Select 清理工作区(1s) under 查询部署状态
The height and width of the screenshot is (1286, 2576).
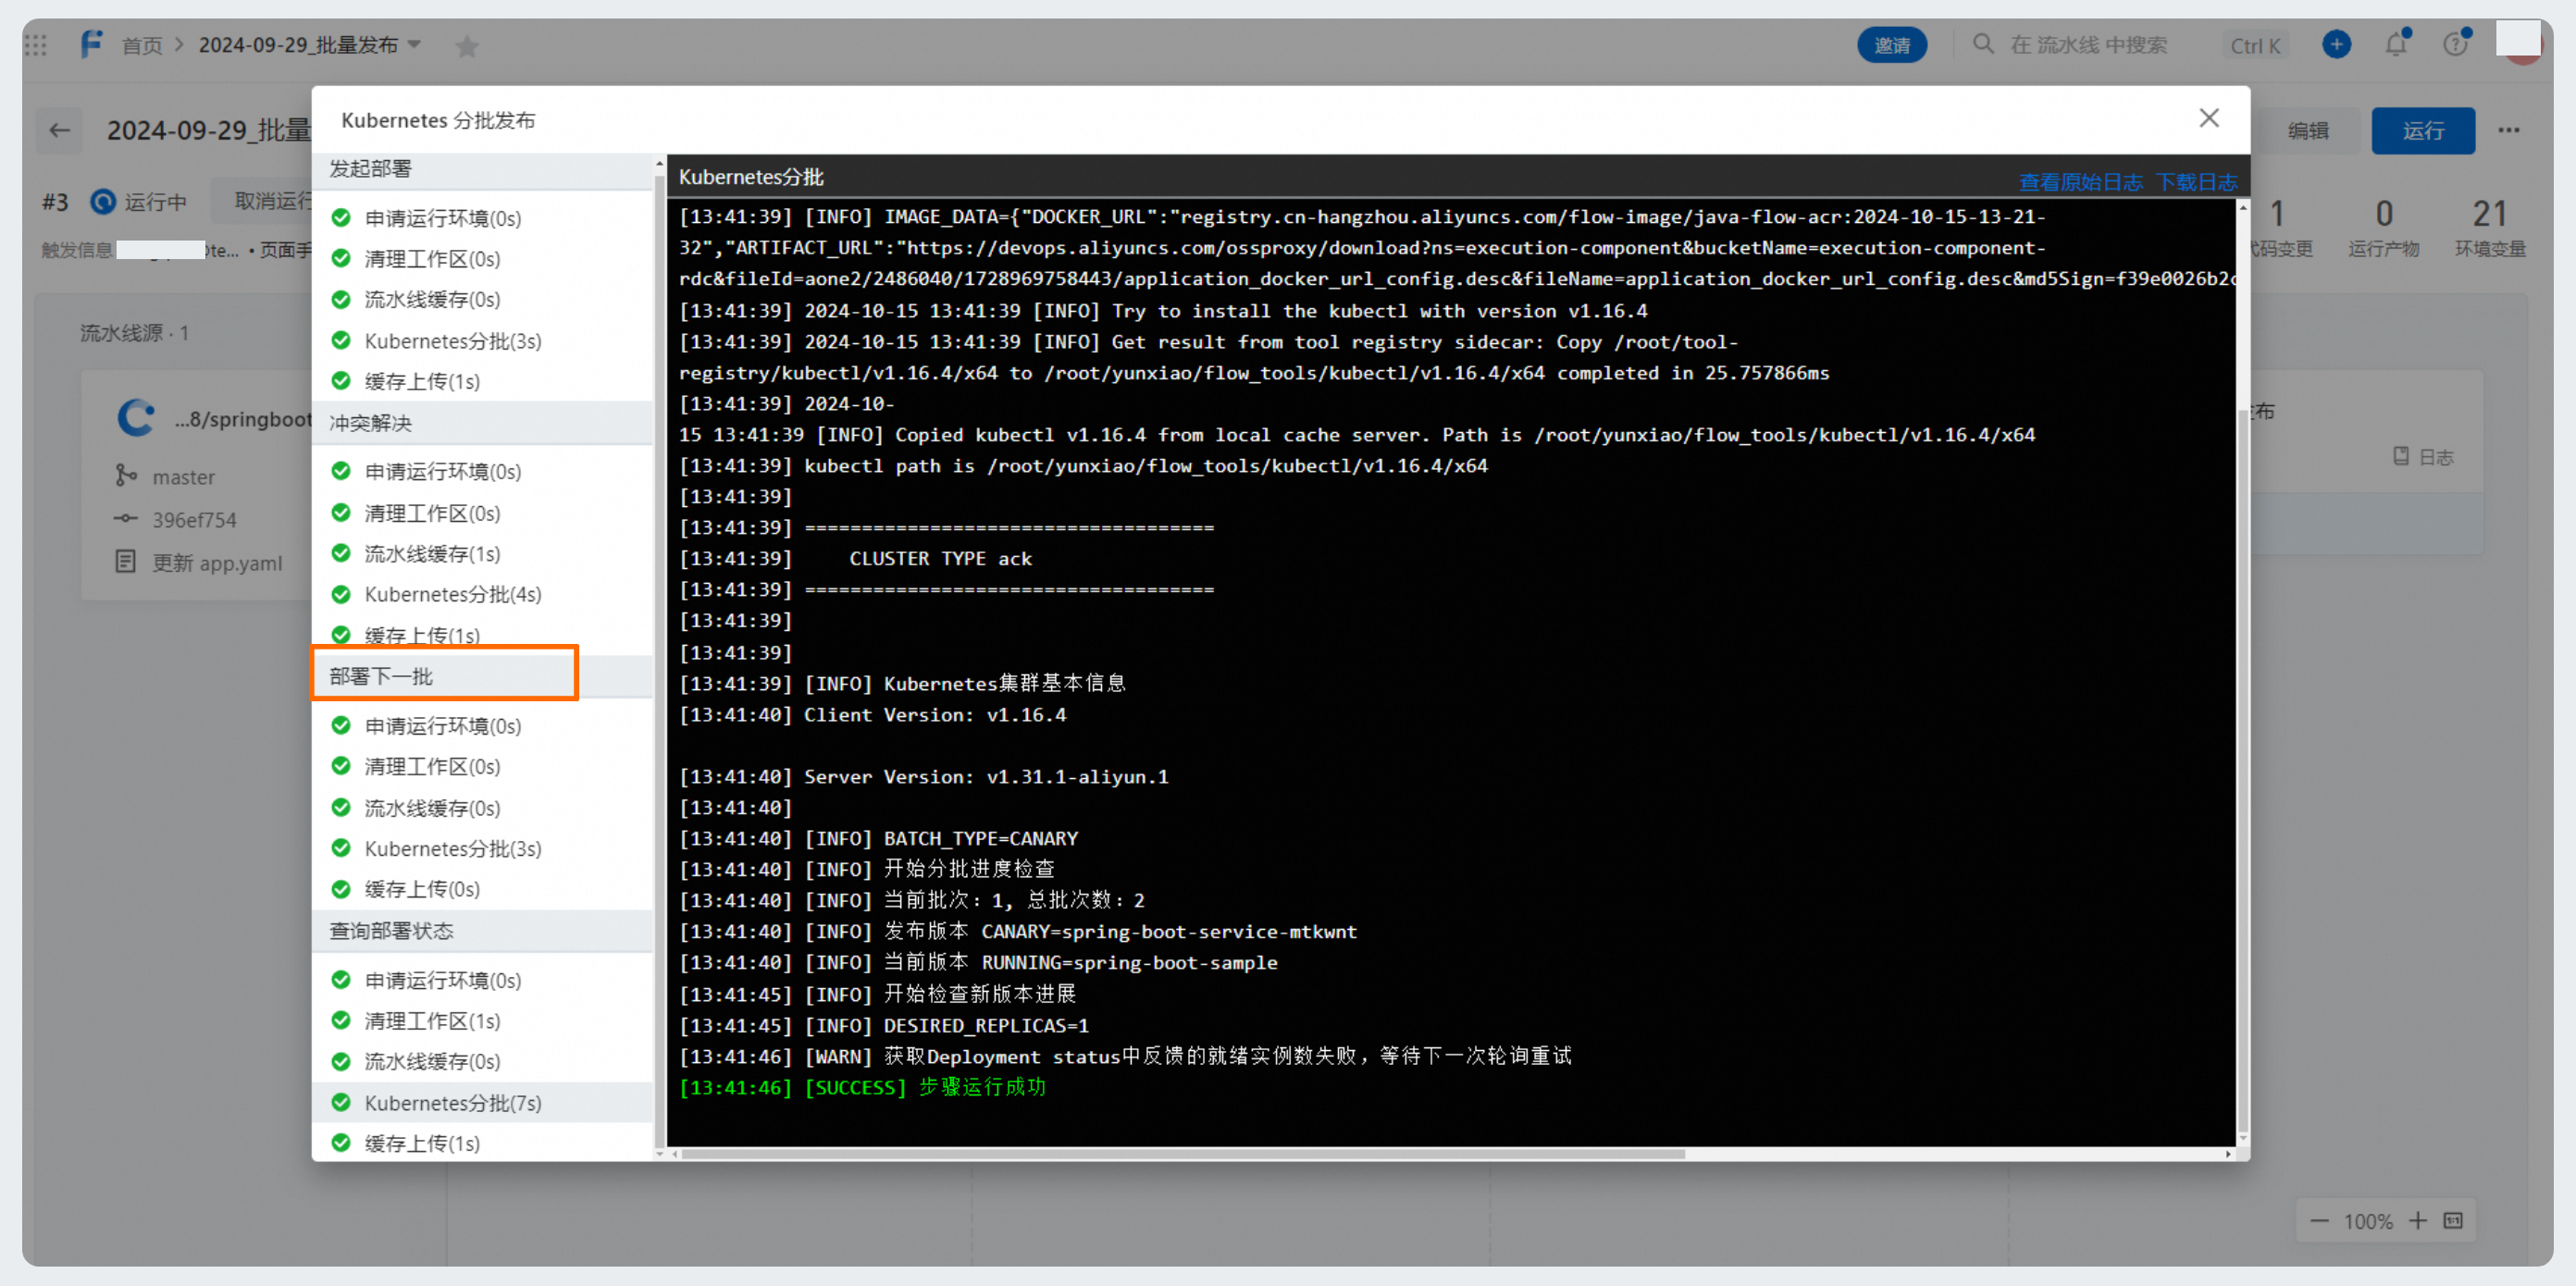pos(483,1020)
